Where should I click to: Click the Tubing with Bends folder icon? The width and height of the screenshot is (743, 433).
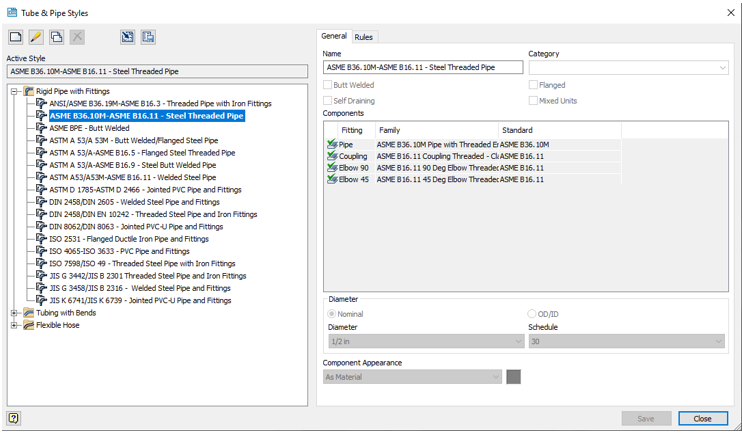click(x=28, y=313)
